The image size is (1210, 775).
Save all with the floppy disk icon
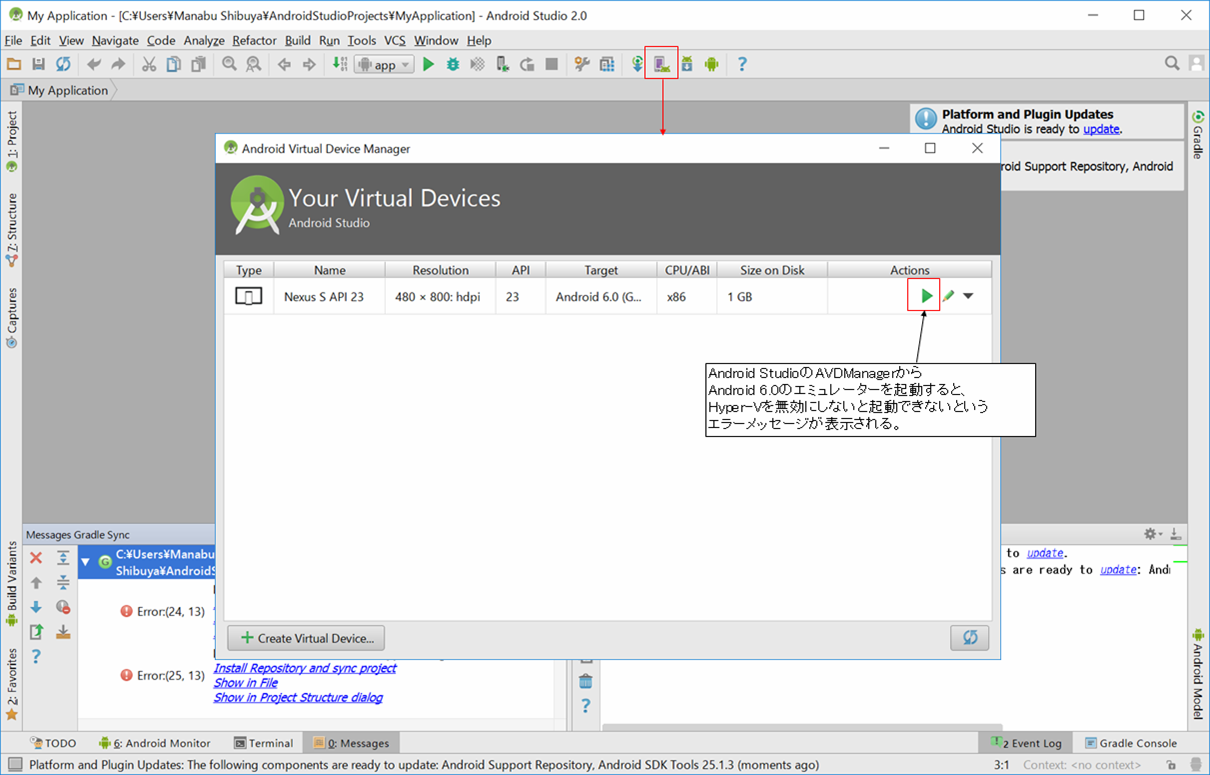(38, 64)
